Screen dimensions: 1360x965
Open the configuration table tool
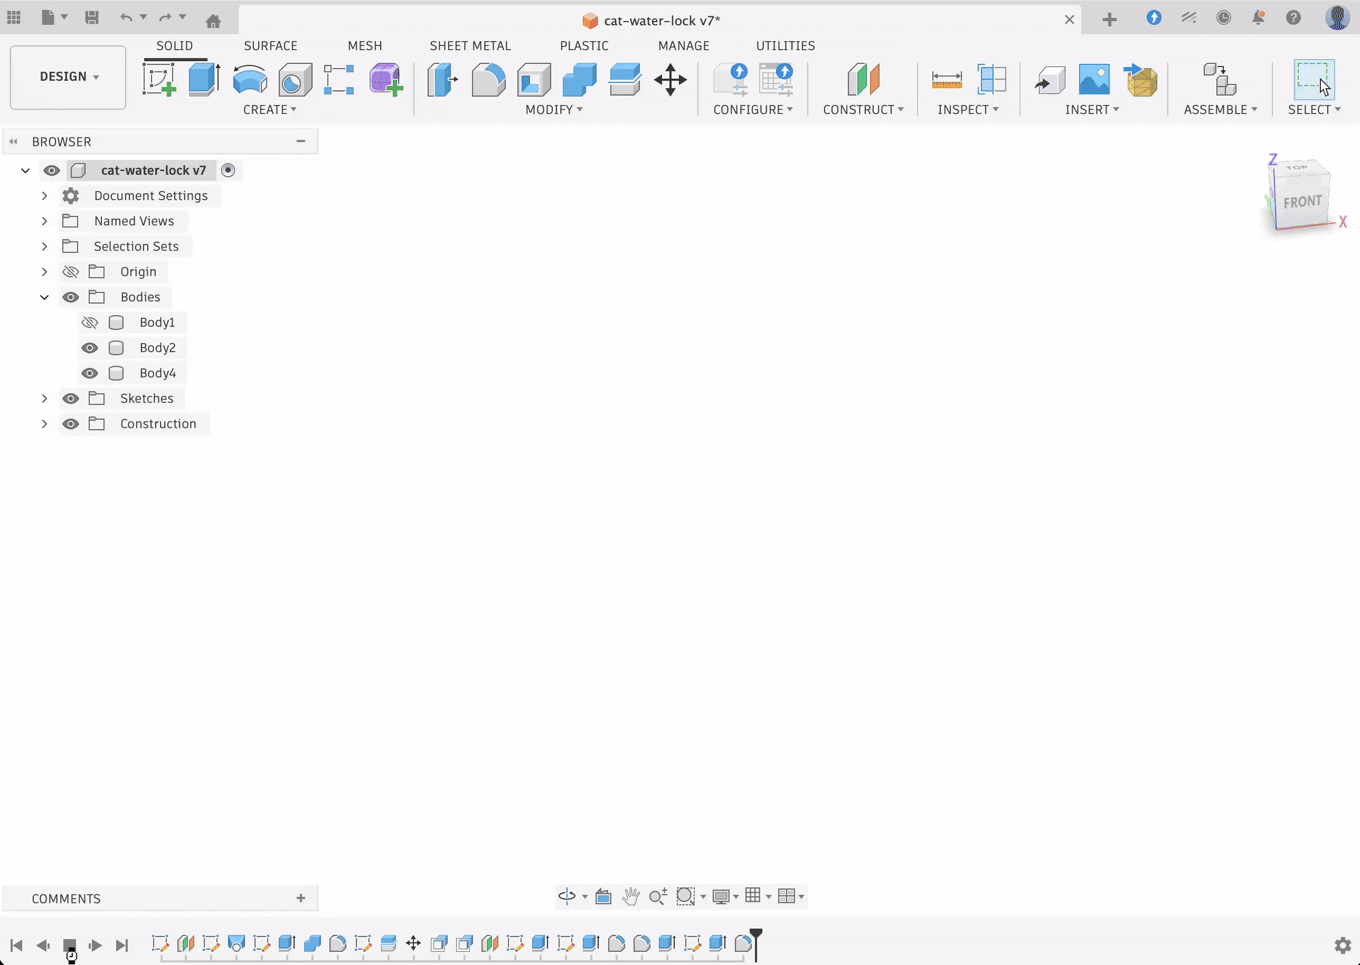click(776, 79)
